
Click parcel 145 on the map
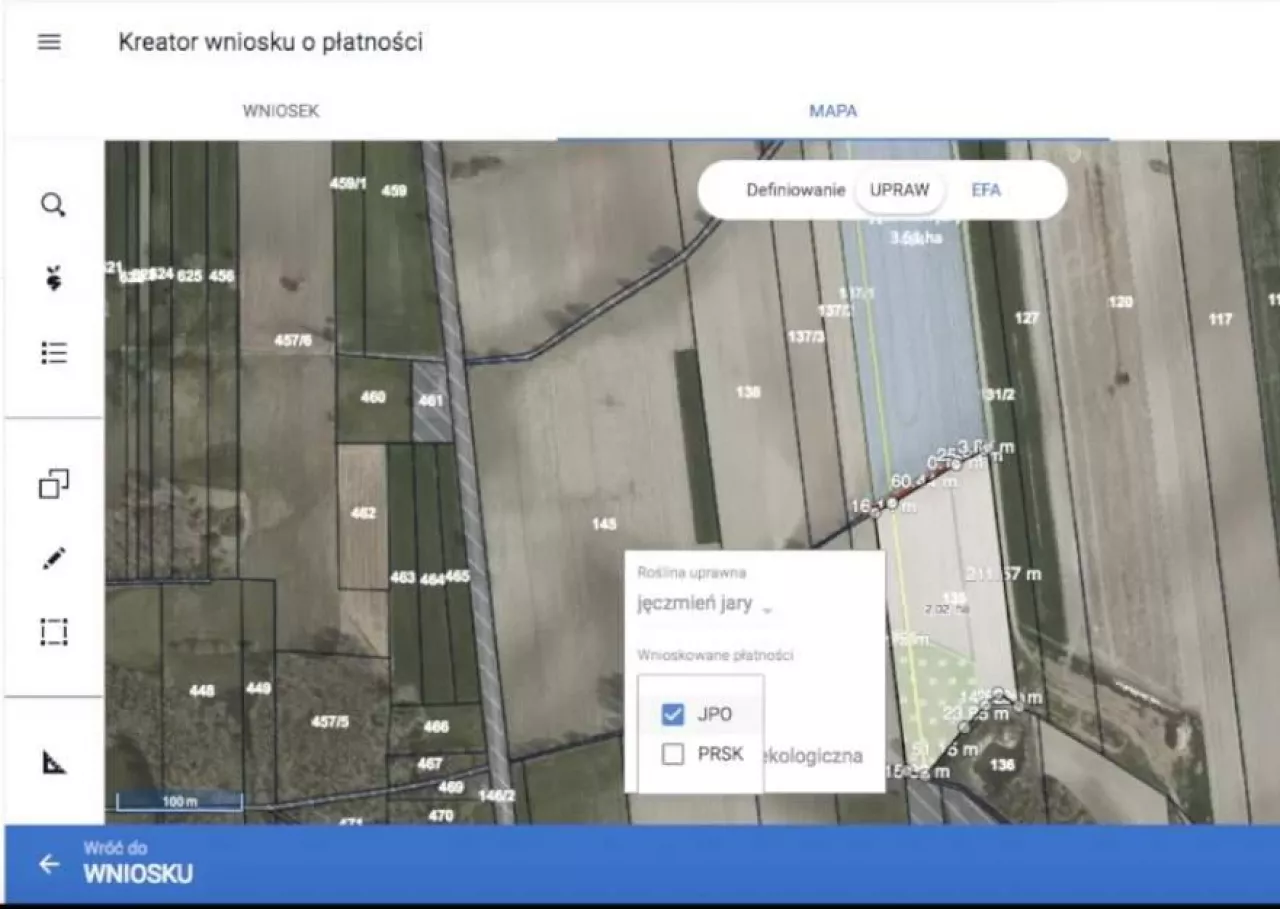point(604,524)
